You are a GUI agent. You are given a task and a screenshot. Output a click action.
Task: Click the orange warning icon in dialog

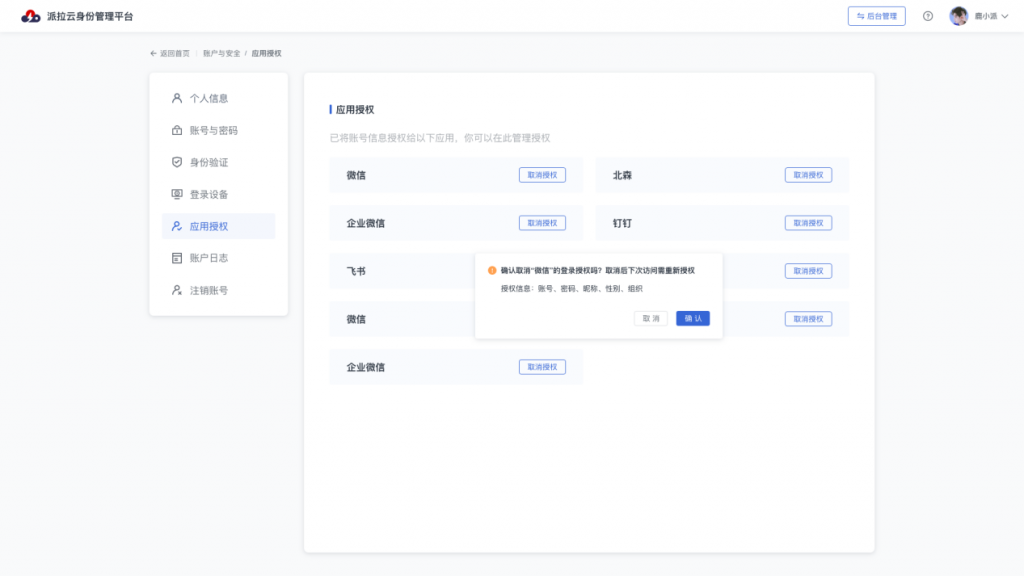[x=492, y=270]
